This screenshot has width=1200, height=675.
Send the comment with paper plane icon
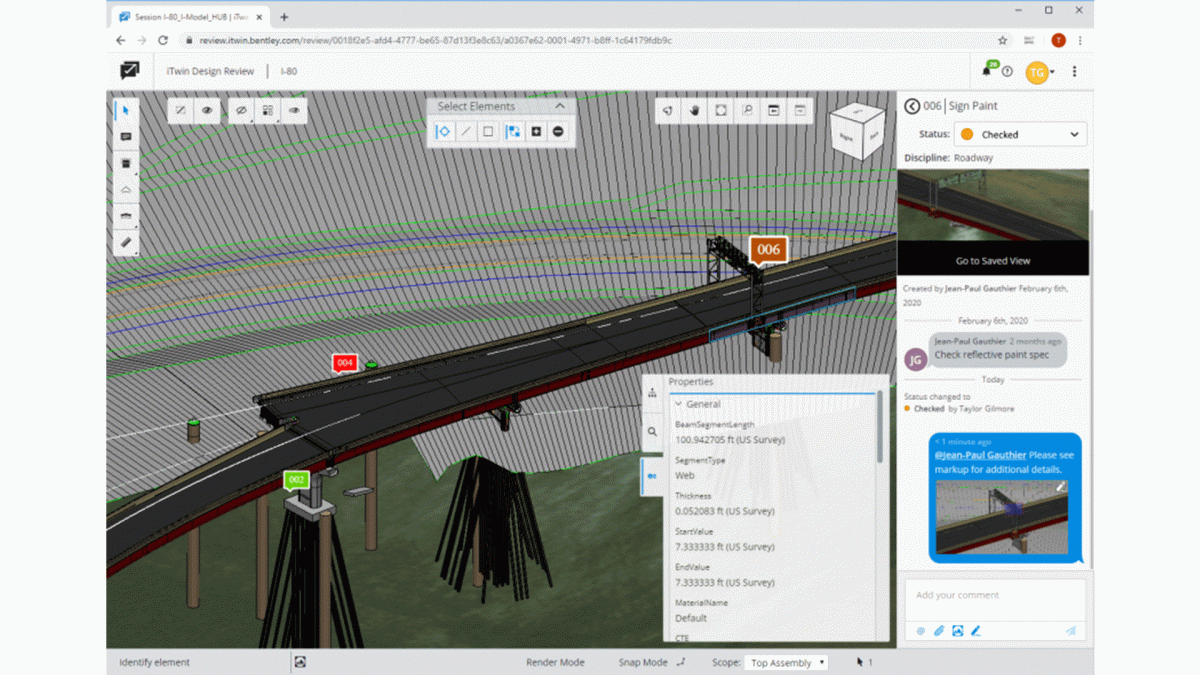(1071, 631)
